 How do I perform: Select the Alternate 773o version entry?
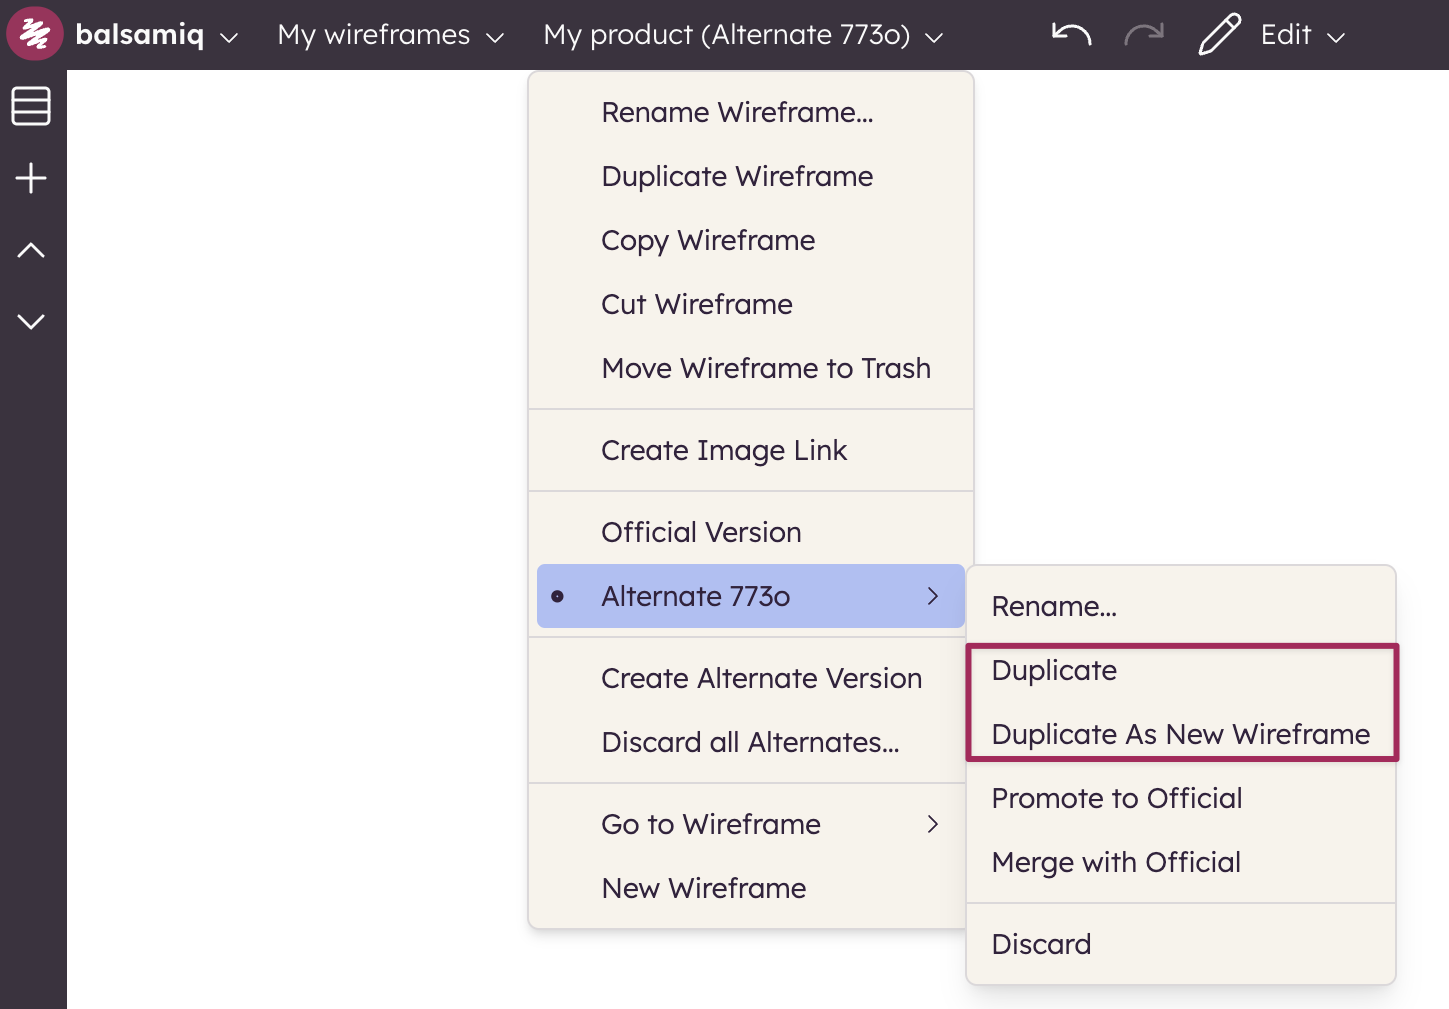(x=751, y=596)
